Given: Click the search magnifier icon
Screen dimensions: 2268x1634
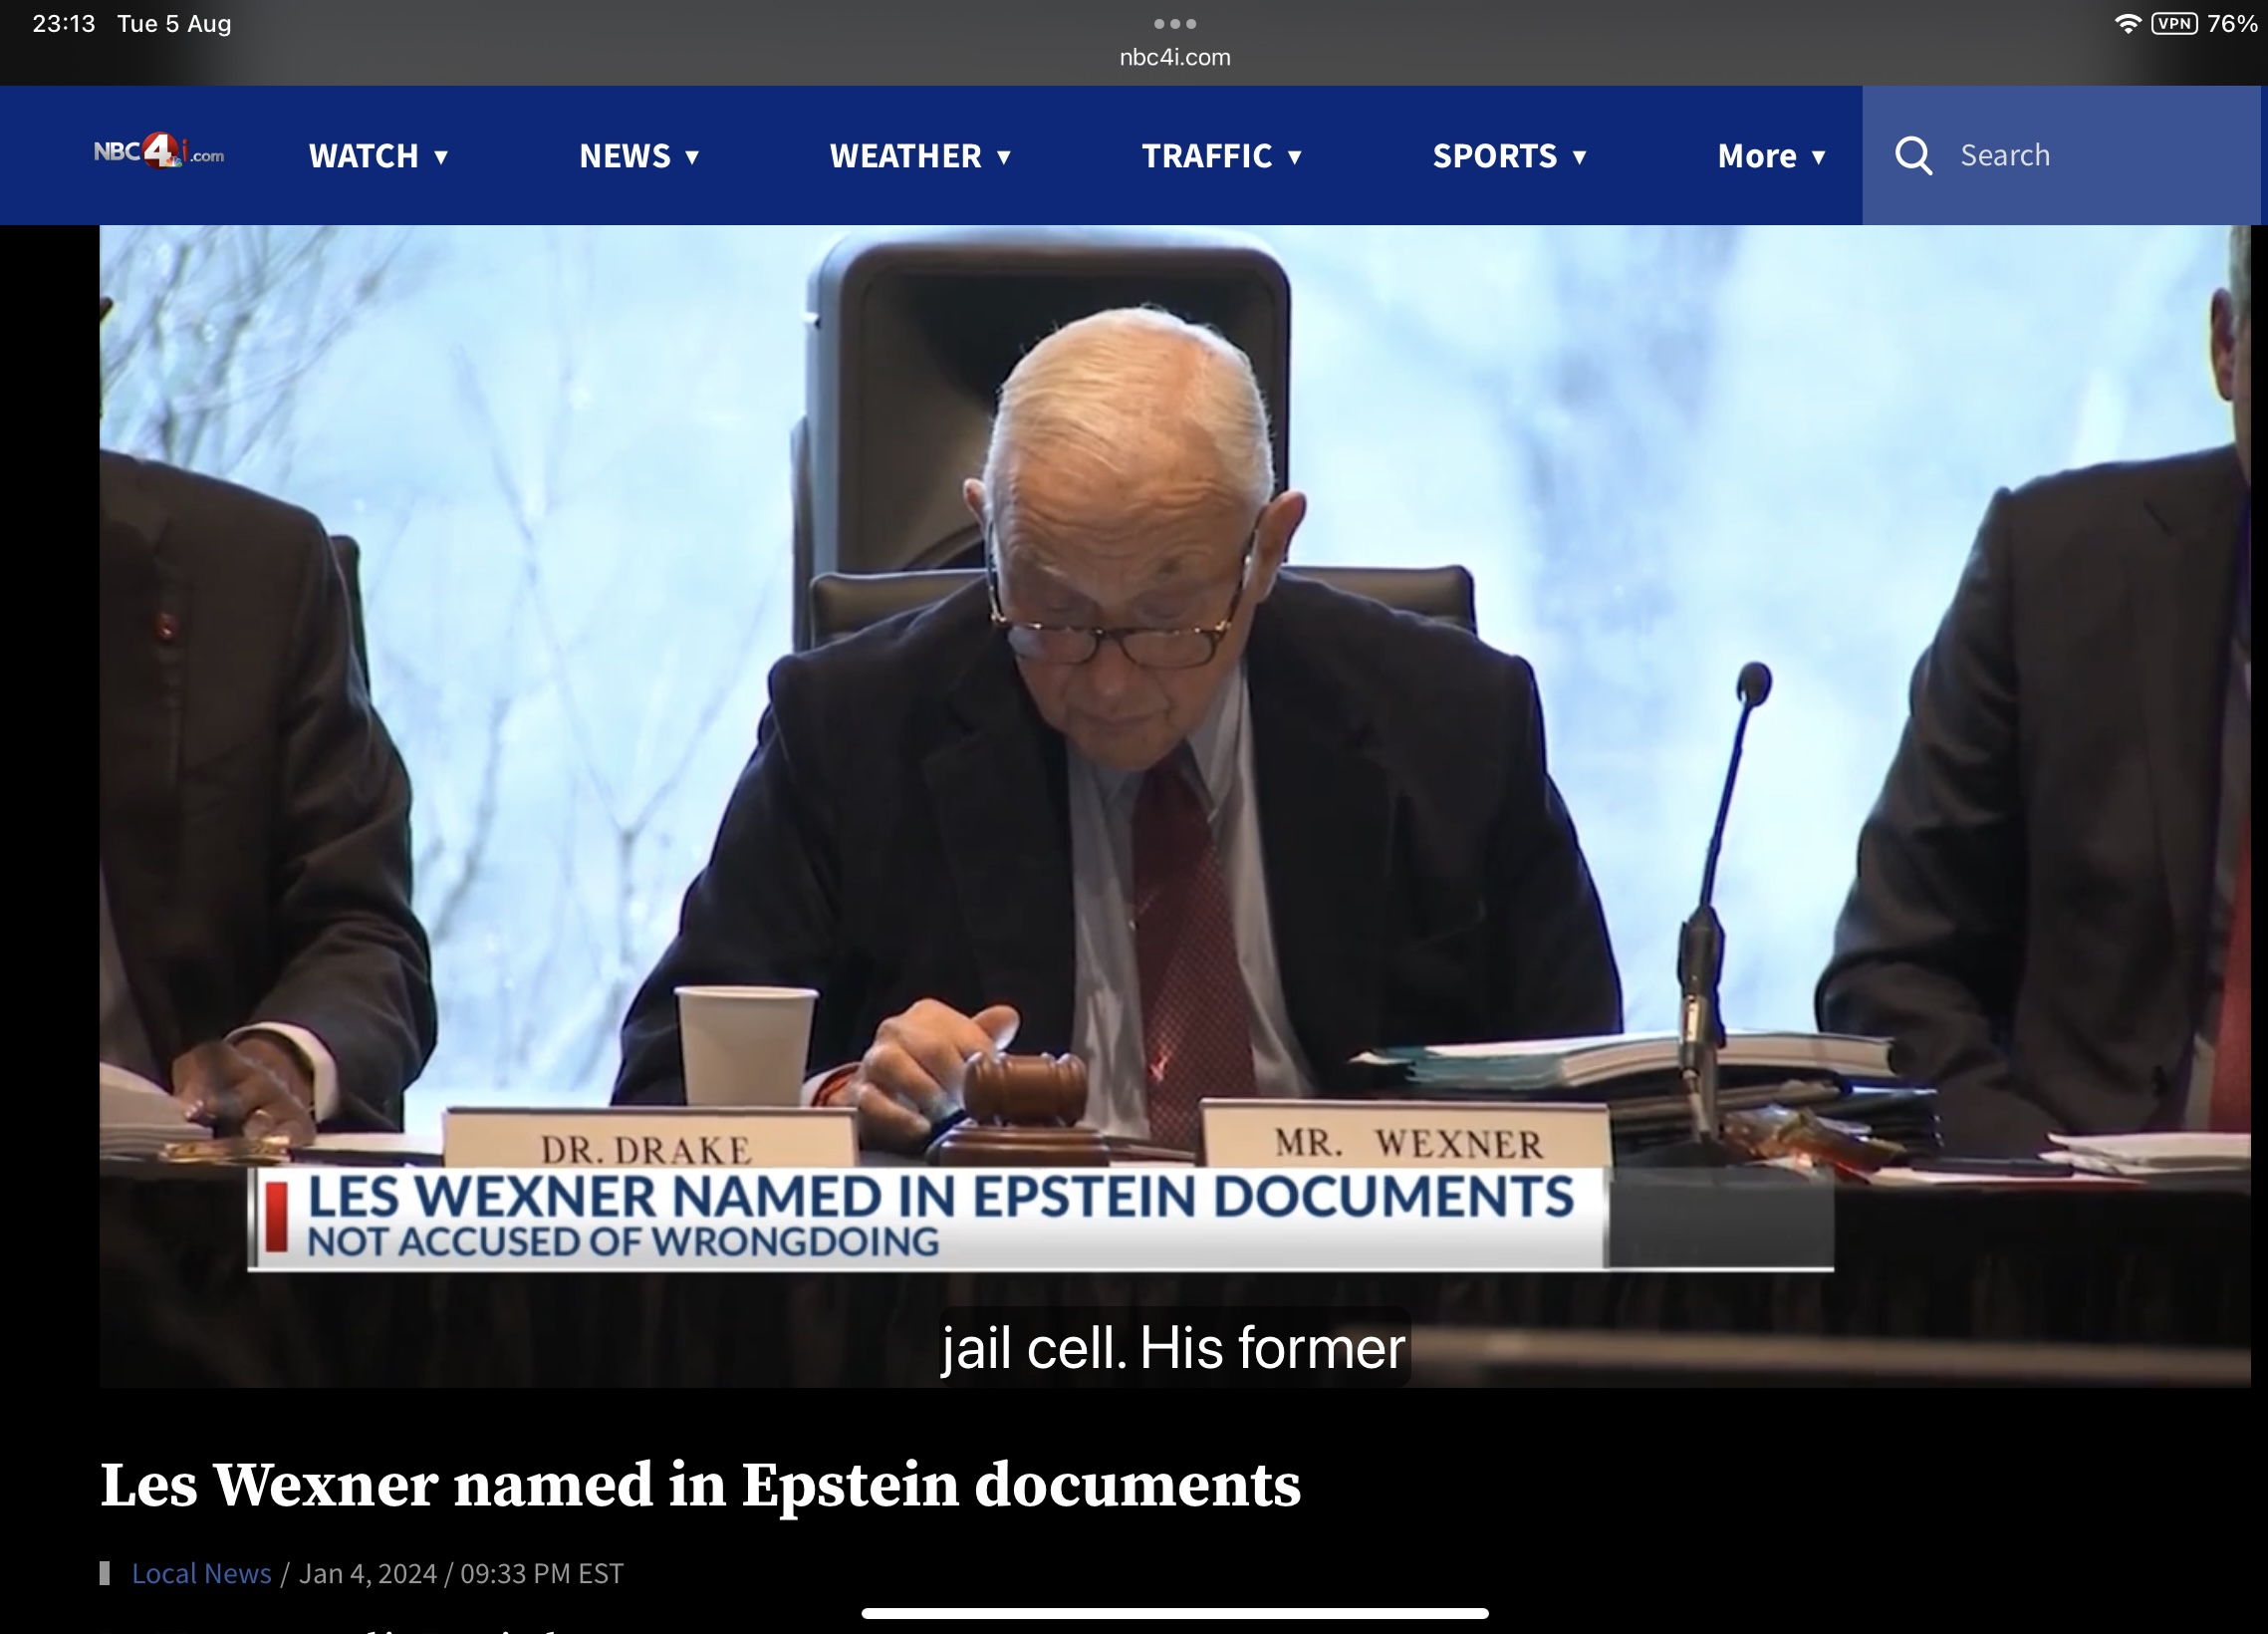Looking at the screenshot, I should 1913,155.
